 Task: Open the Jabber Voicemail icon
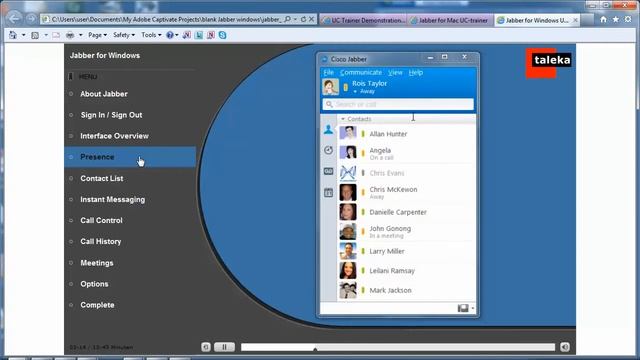point(328,171)
